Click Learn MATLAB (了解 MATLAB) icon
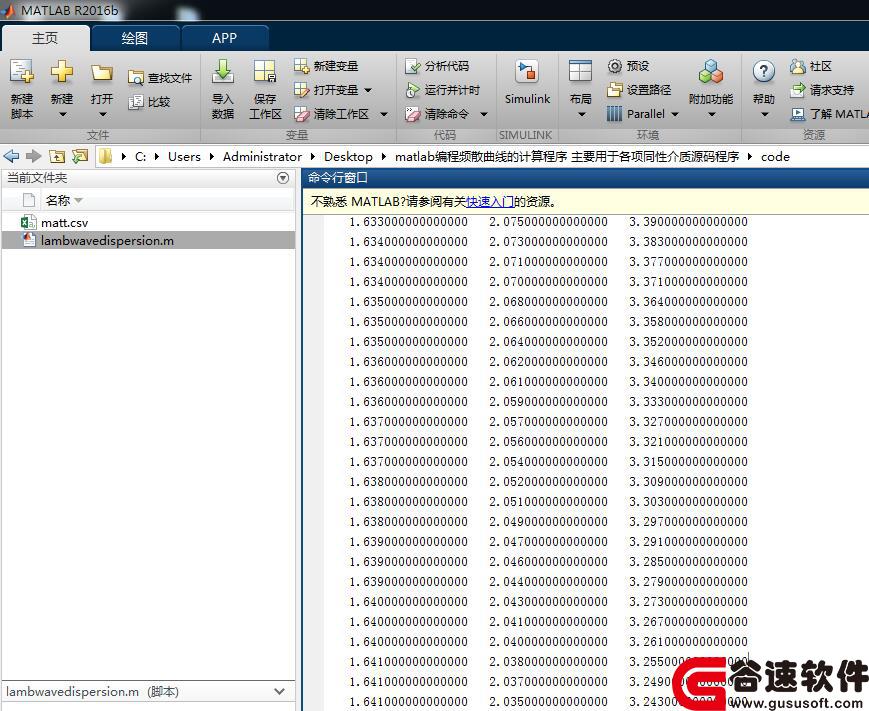This screenshot has width=869, height=711. pyautogui.click(x=798, y=114)
